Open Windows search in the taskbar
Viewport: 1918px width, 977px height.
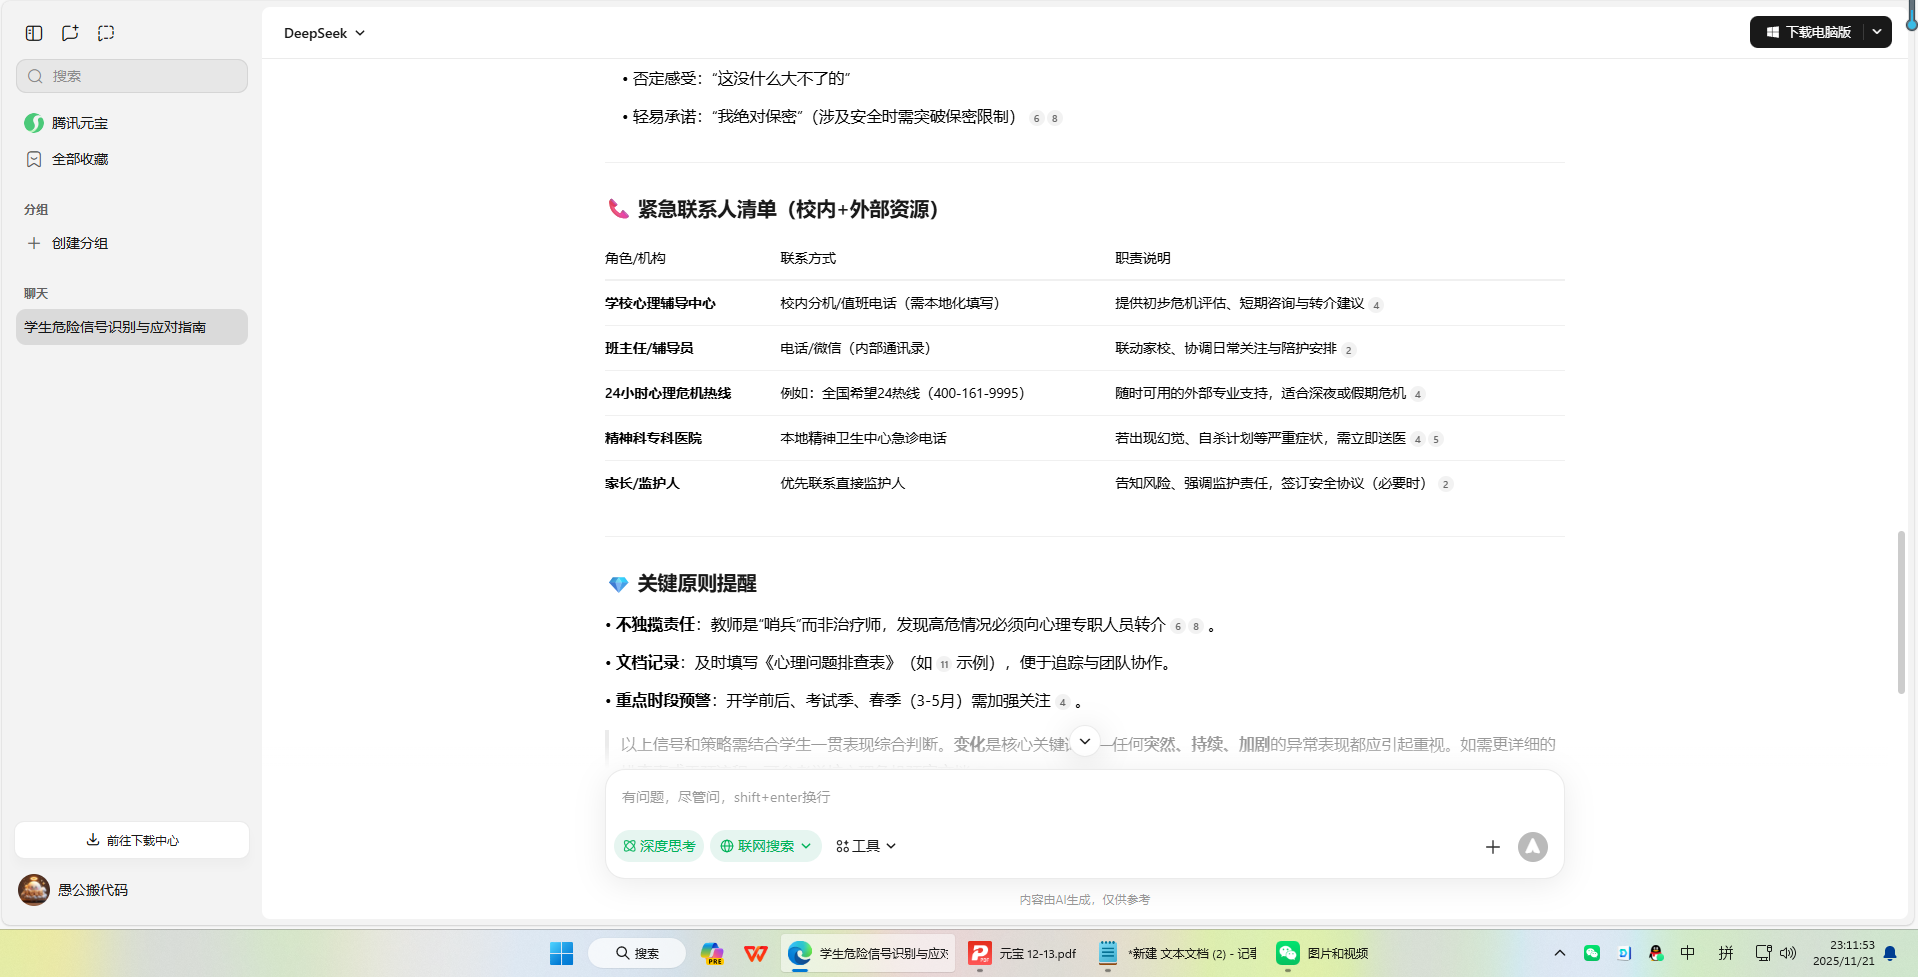tap(637, 952)
